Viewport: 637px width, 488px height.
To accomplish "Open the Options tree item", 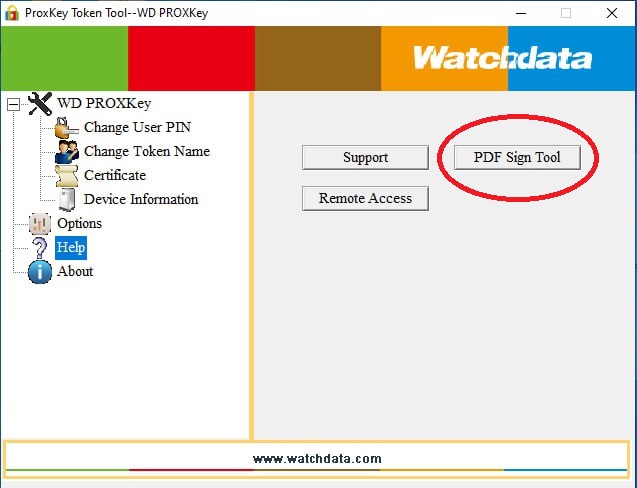I will point(80,223).
